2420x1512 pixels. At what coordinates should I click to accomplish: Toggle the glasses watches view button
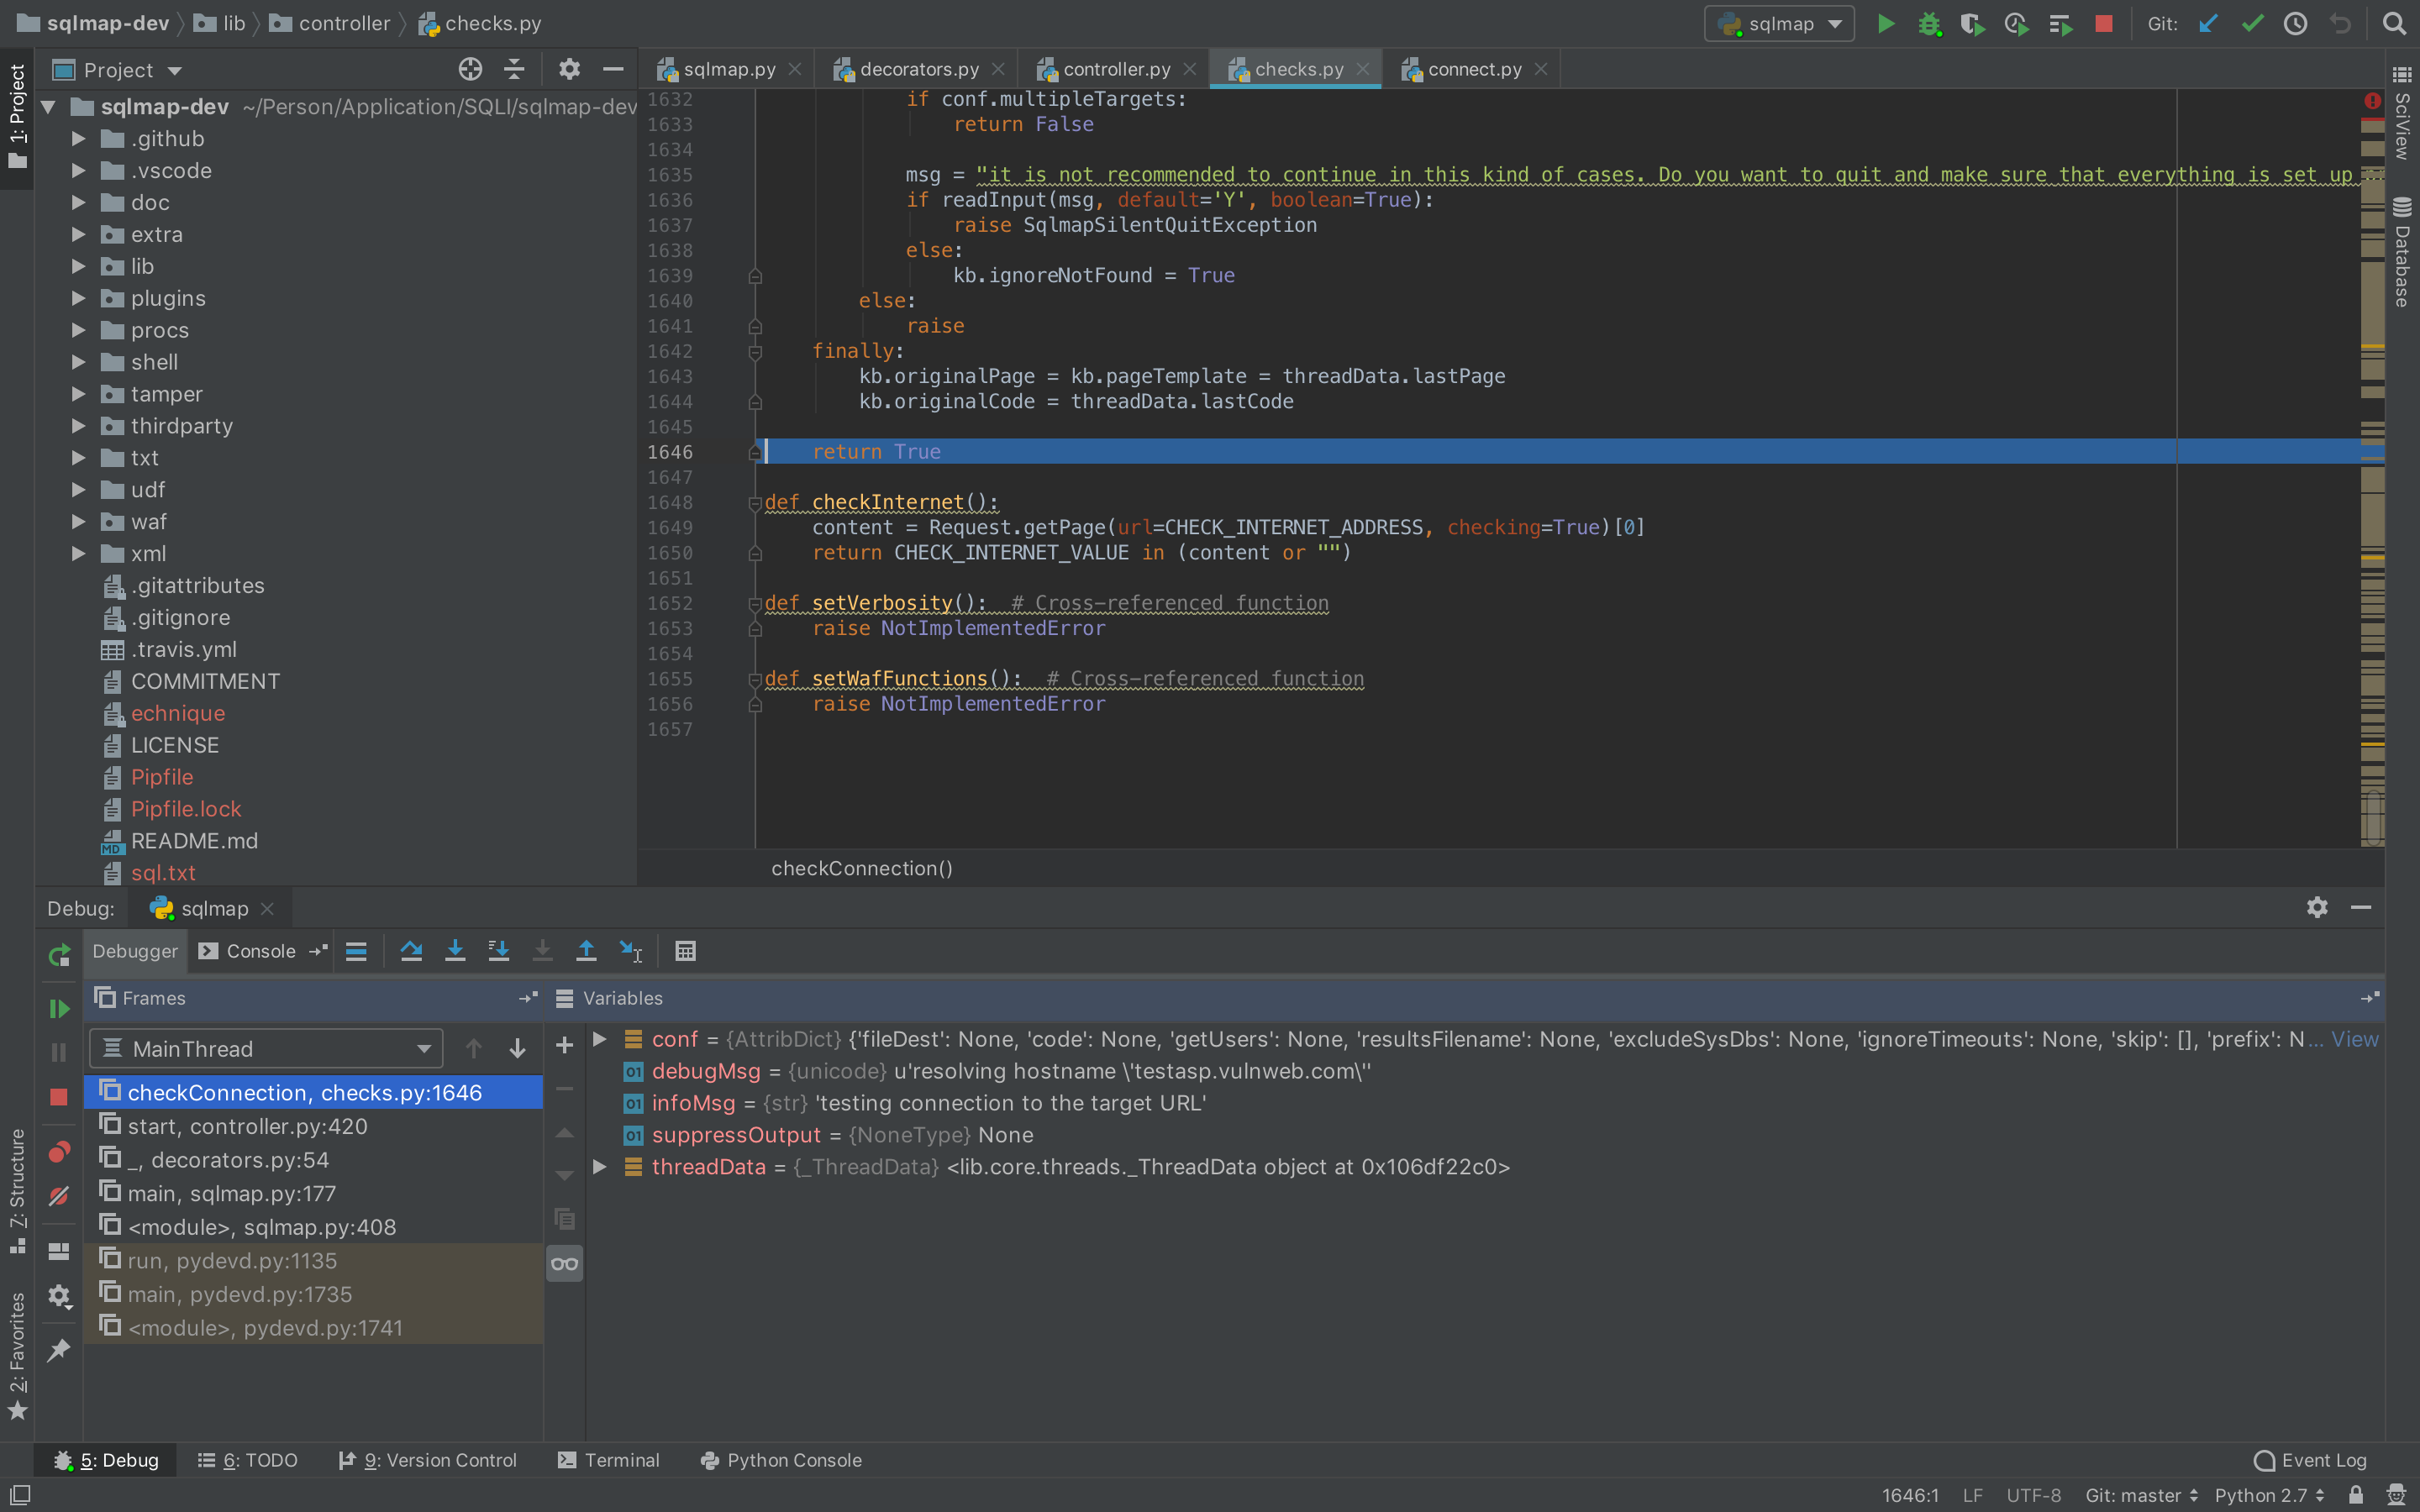tap(564, 1264)
